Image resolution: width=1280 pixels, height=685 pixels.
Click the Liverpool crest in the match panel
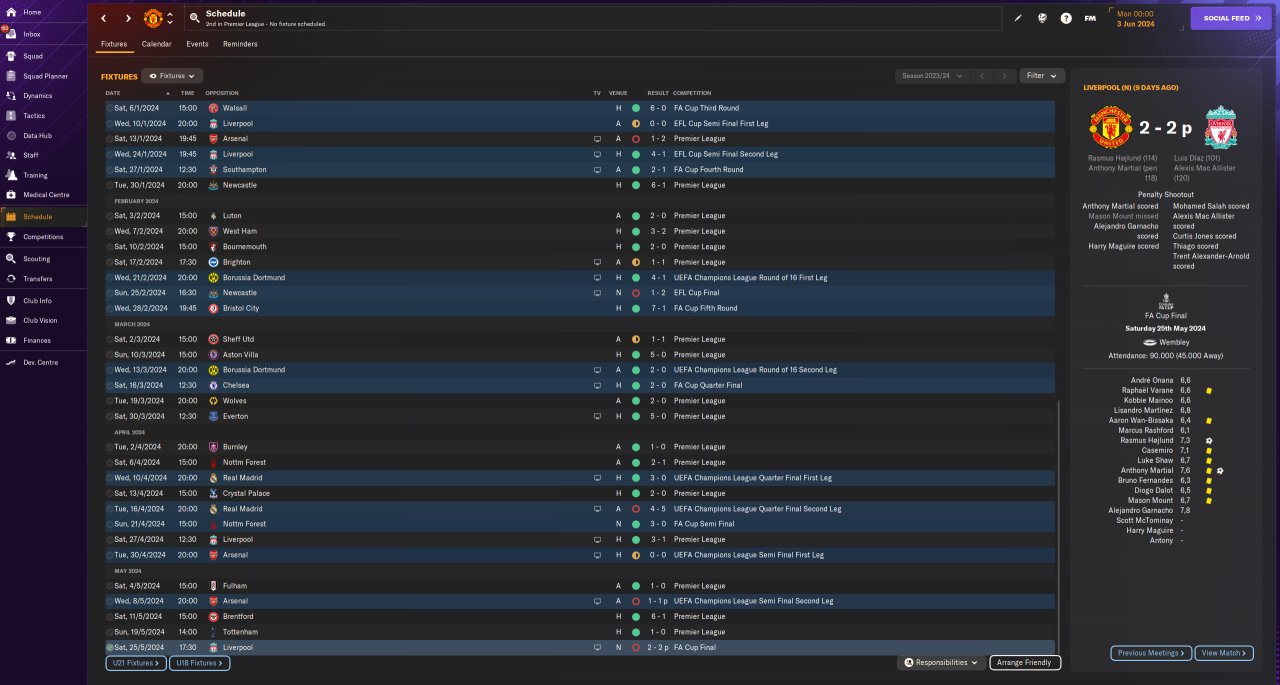1220,129
